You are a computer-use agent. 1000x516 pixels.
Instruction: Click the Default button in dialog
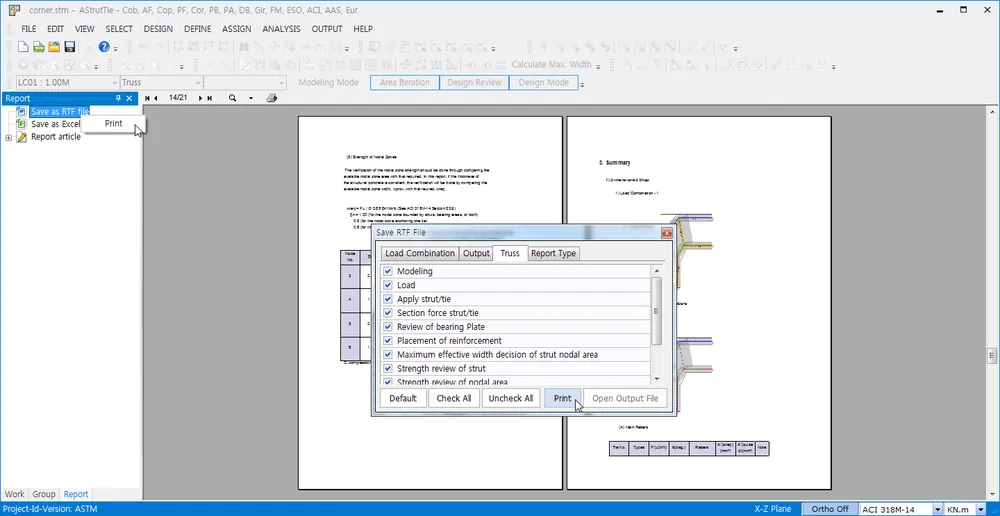(403, 398)
